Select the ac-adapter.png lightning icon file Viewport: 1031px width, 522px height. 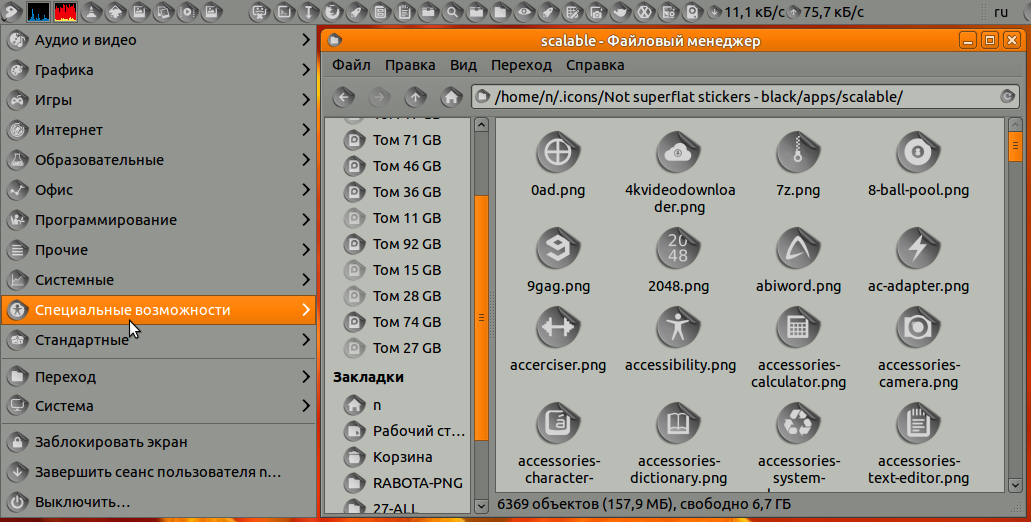click(918, 249)
